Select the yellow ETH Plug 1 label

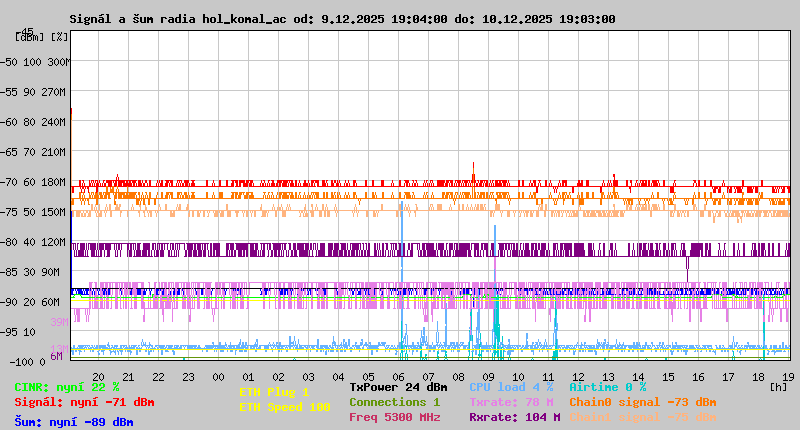274,392
